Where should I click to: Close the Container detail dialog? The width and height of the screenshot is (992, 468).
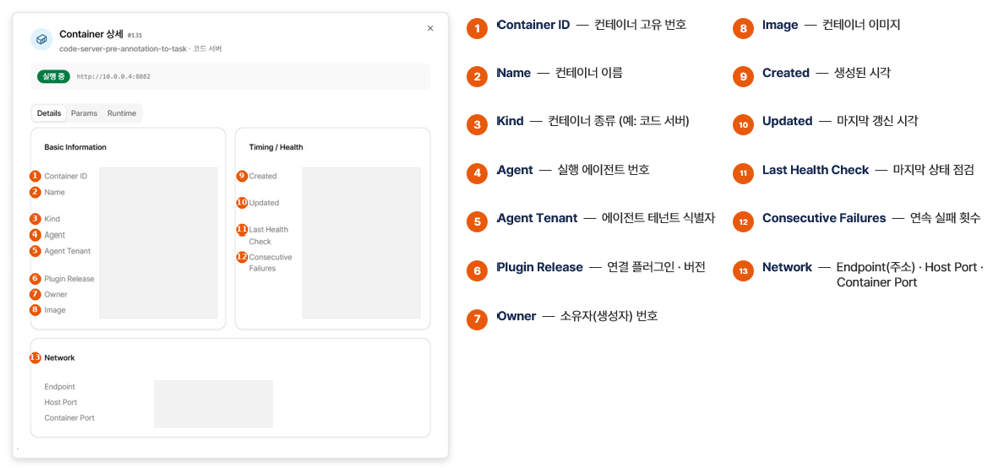(430, 28)
